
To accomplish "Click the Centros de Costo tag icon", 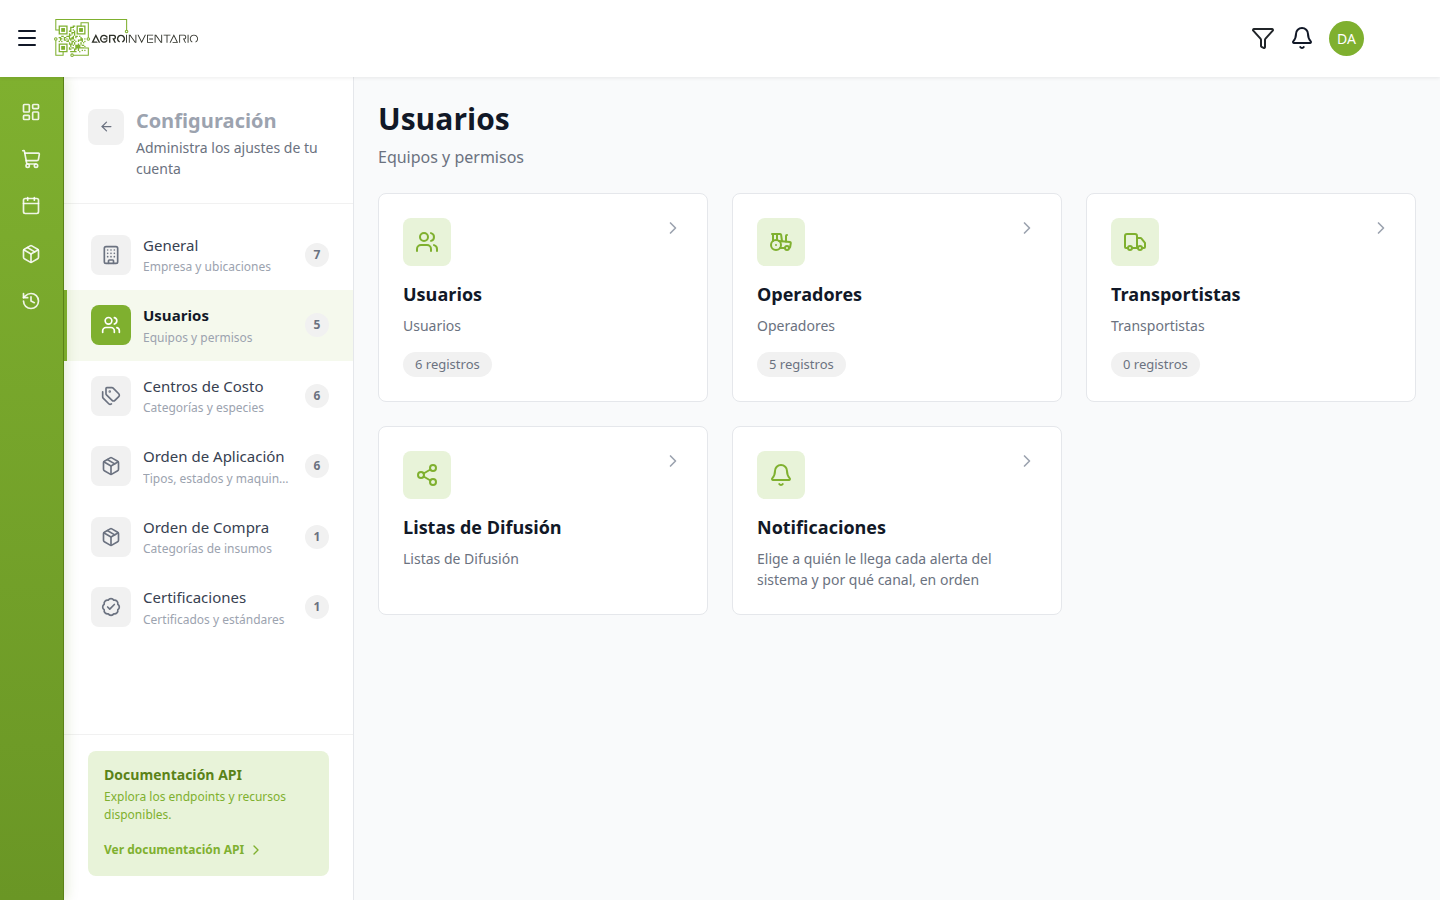I will (x=111, y=396).
